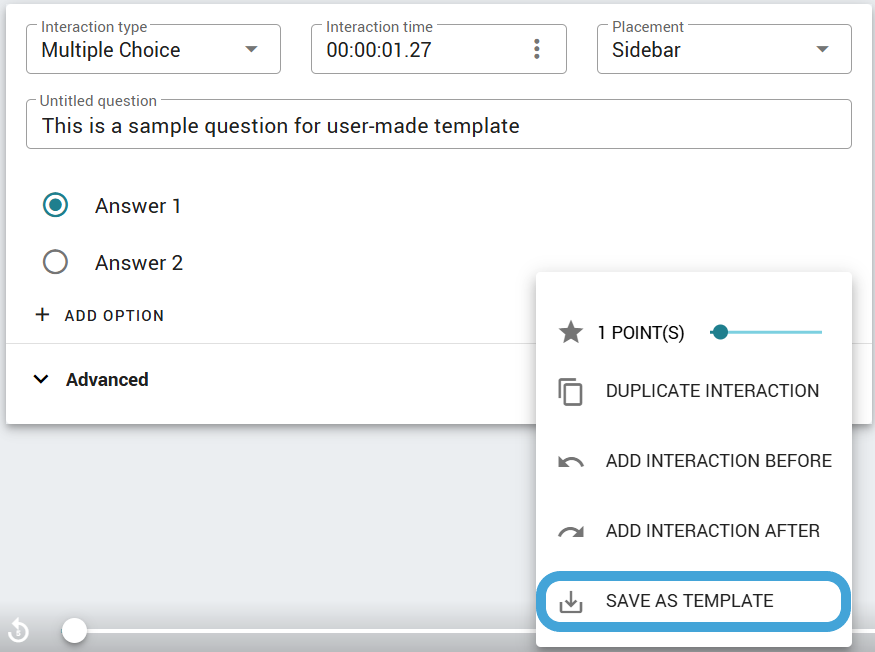
Task: Click the star points icon
Action: pos(570,332)
